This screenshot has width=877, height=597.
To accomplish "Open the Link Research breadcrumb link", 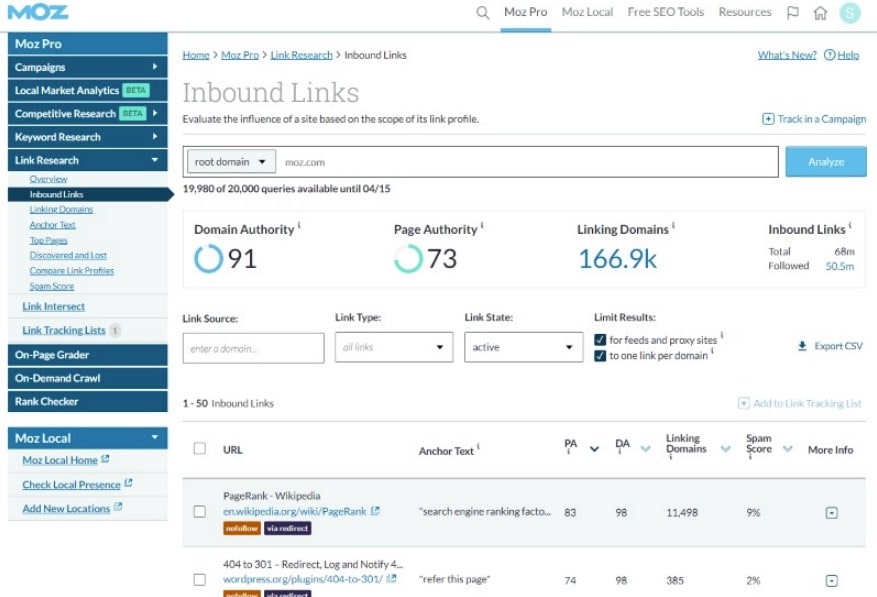I will (301, 55).
